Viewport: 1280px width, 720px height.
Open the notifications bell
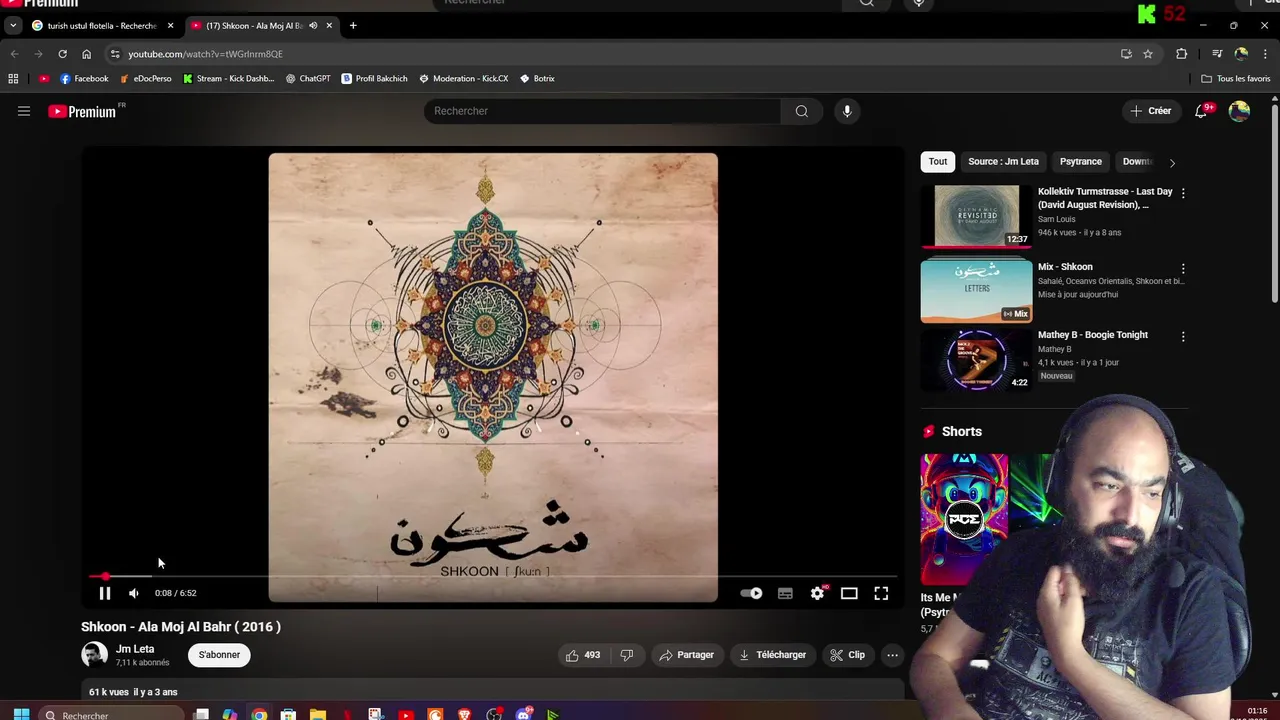(x=1201, y=111)
